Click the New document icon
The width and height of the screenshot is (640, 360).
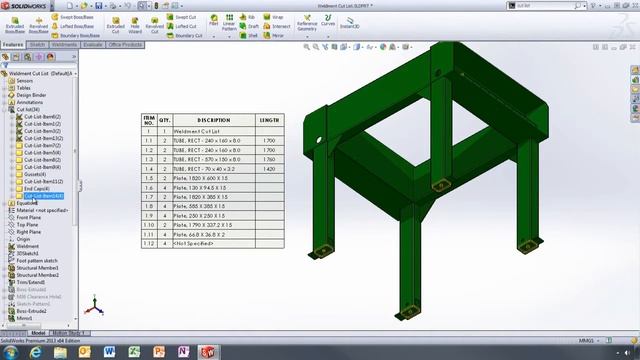pos(70,6)
